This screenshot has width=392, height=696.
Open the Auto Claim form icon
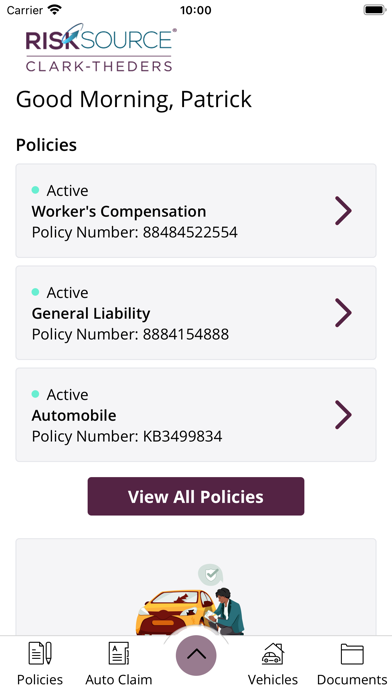(119, 653)
